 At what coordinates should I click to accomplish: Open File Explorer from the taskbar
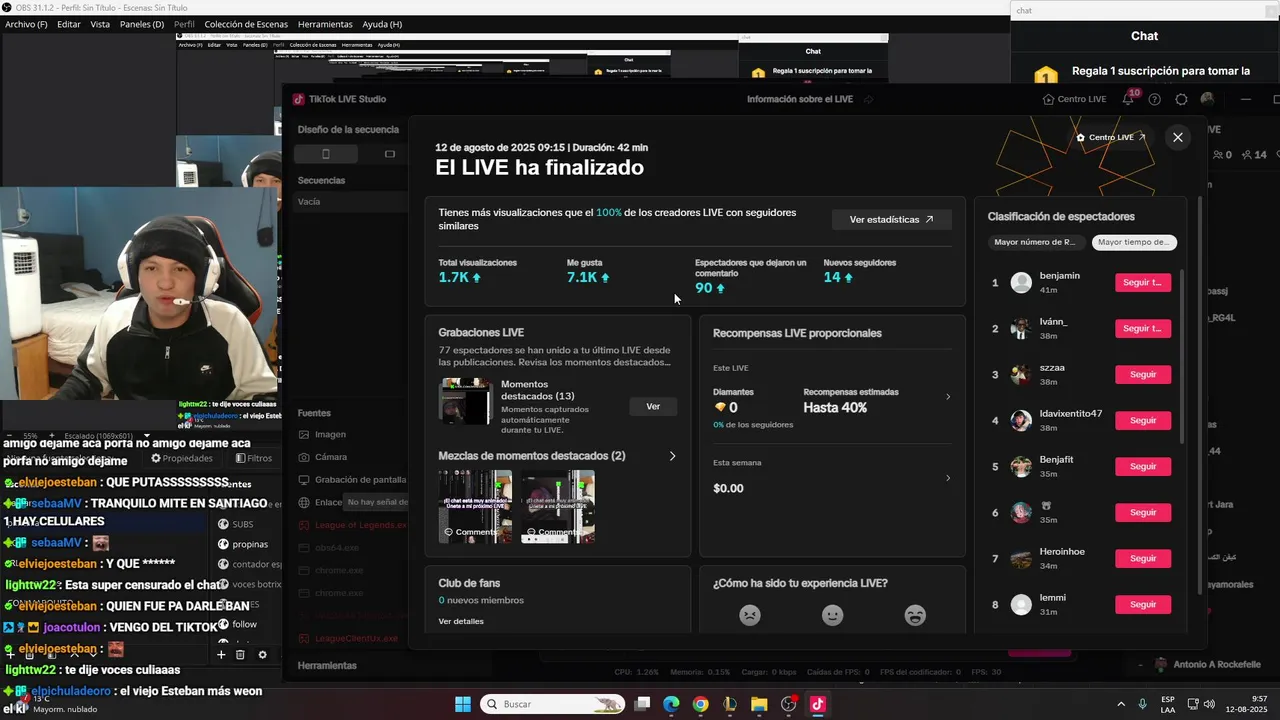tap(759, 704)
